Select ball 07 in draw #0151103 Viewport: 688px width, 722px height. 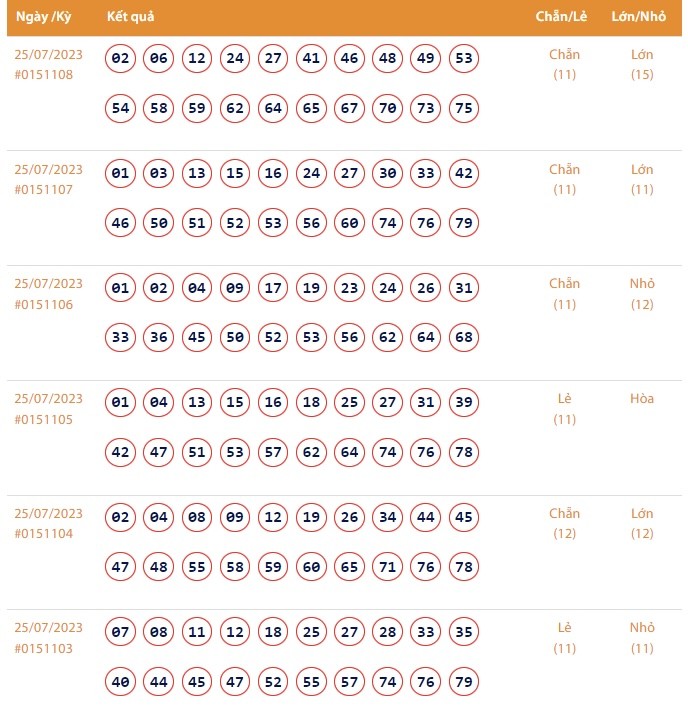pyautogui.click(x=121, y=632)
